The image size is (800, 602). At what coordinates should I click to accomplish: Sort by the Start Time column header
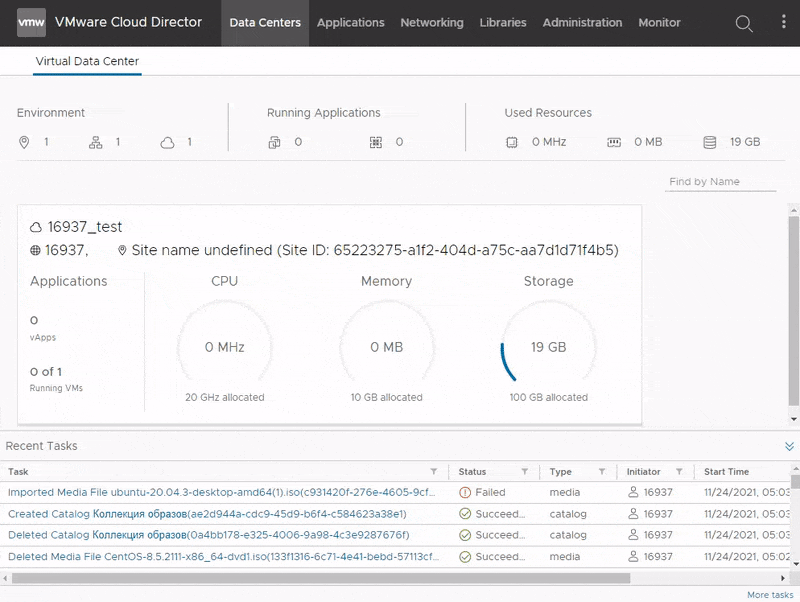[727, 472]
